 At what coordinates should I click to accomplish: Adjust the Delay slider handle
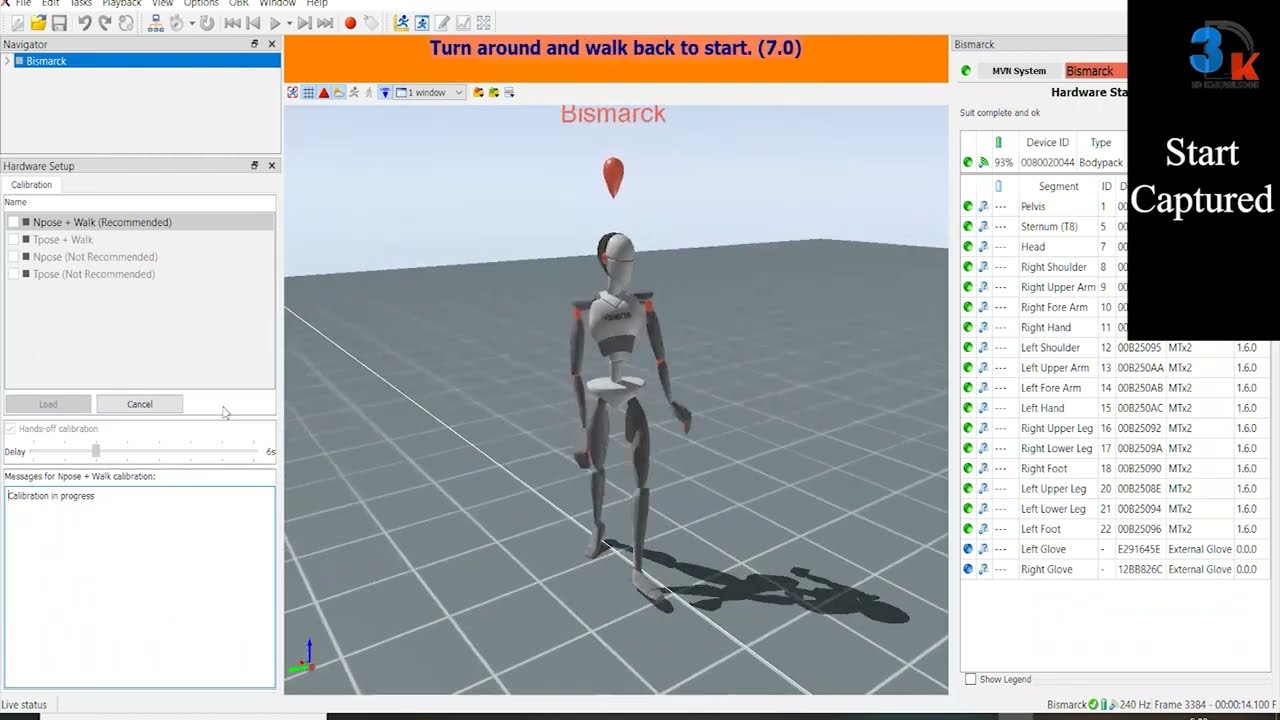point(96,451)
